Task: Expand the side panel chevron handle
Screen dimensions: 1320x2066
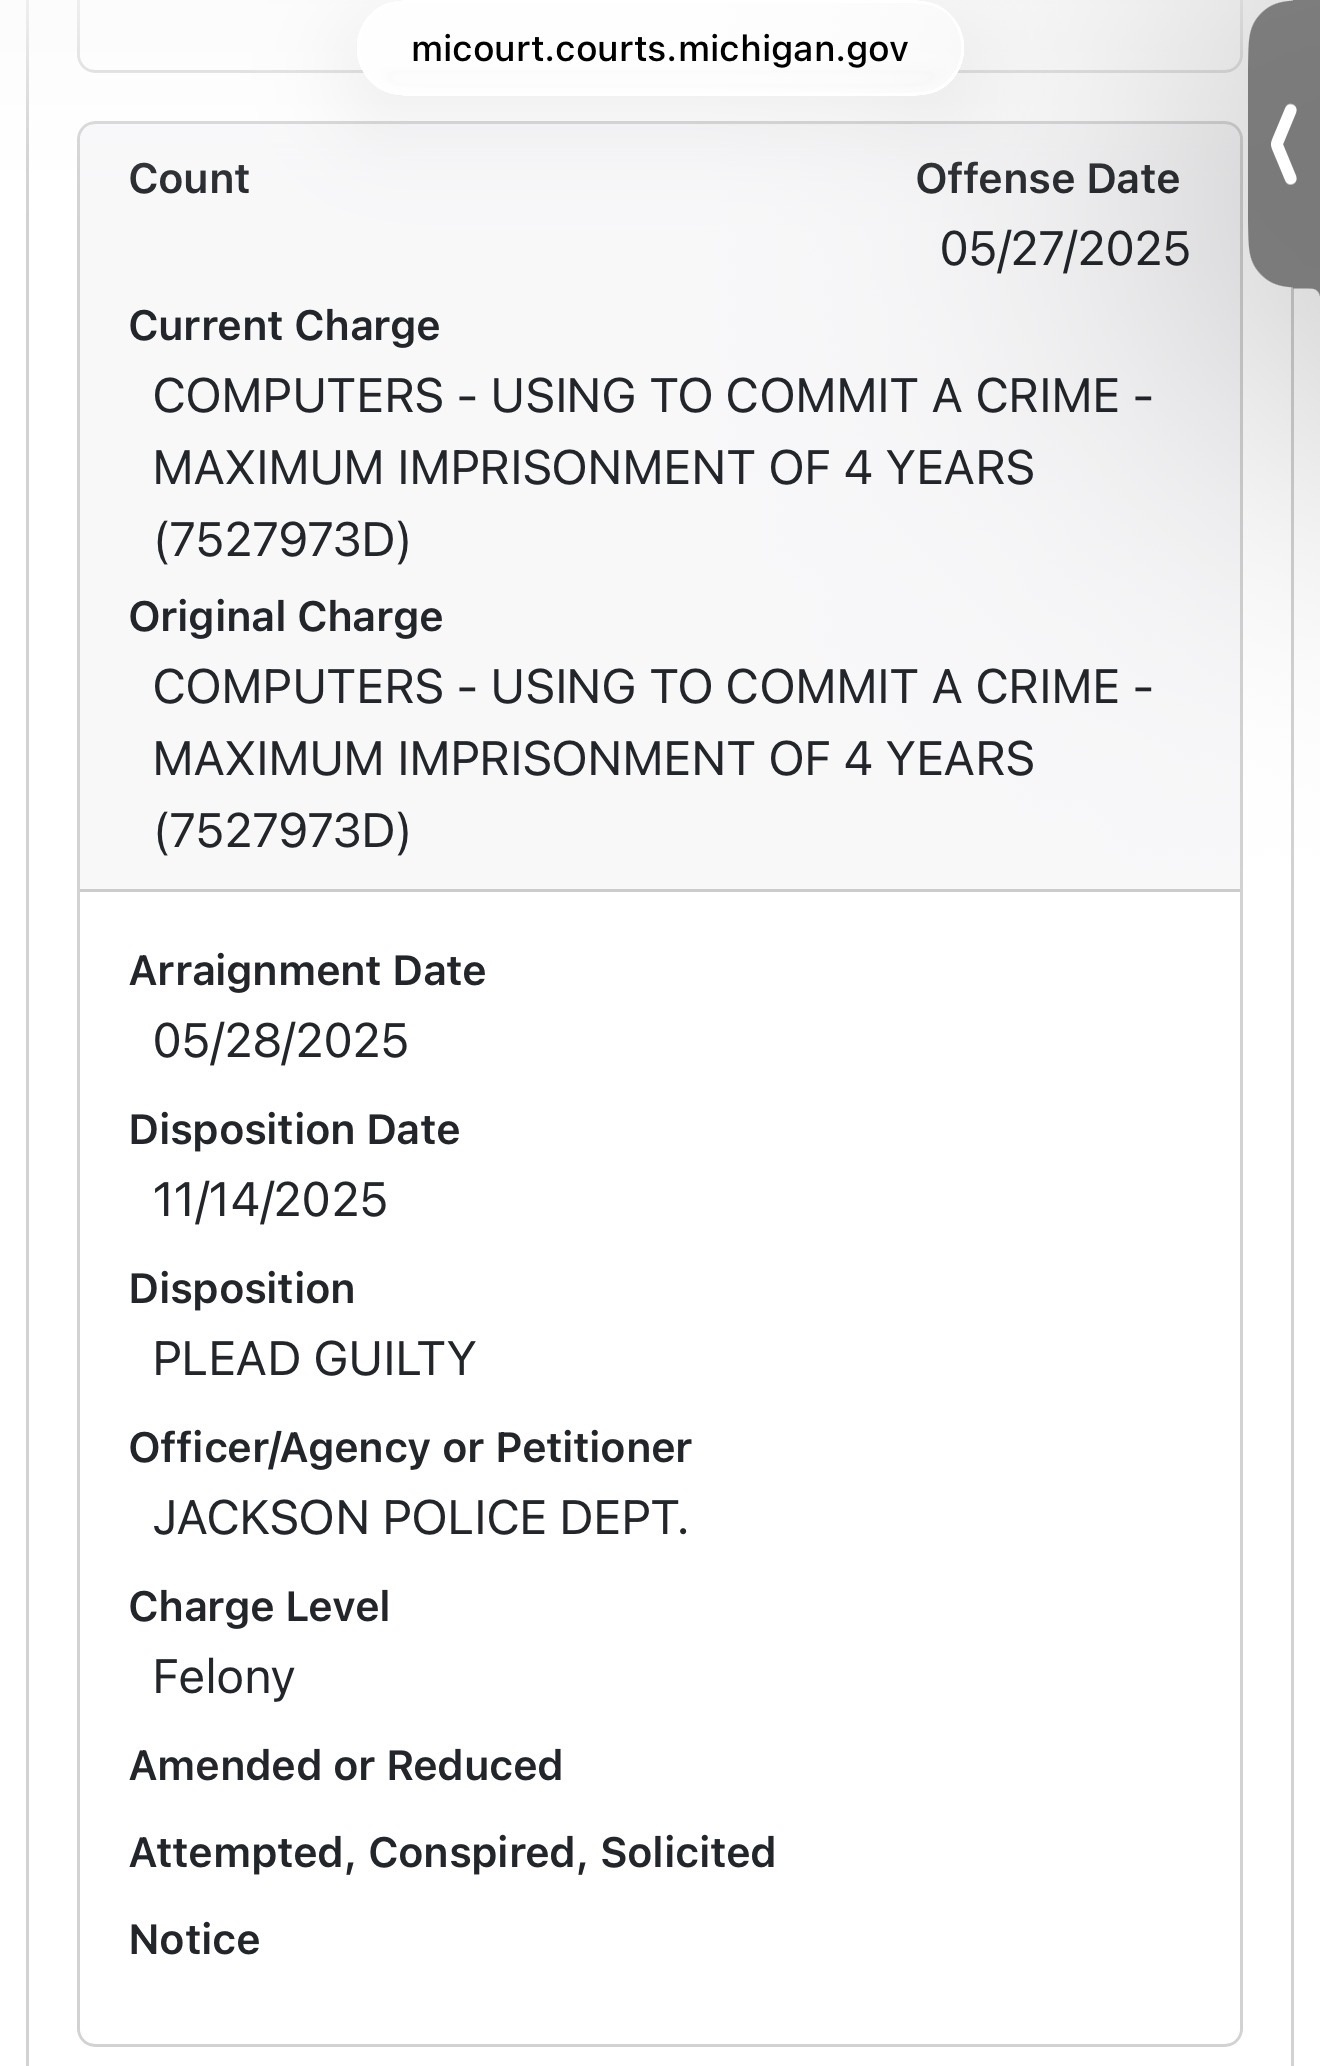Action: [1285, 145]
